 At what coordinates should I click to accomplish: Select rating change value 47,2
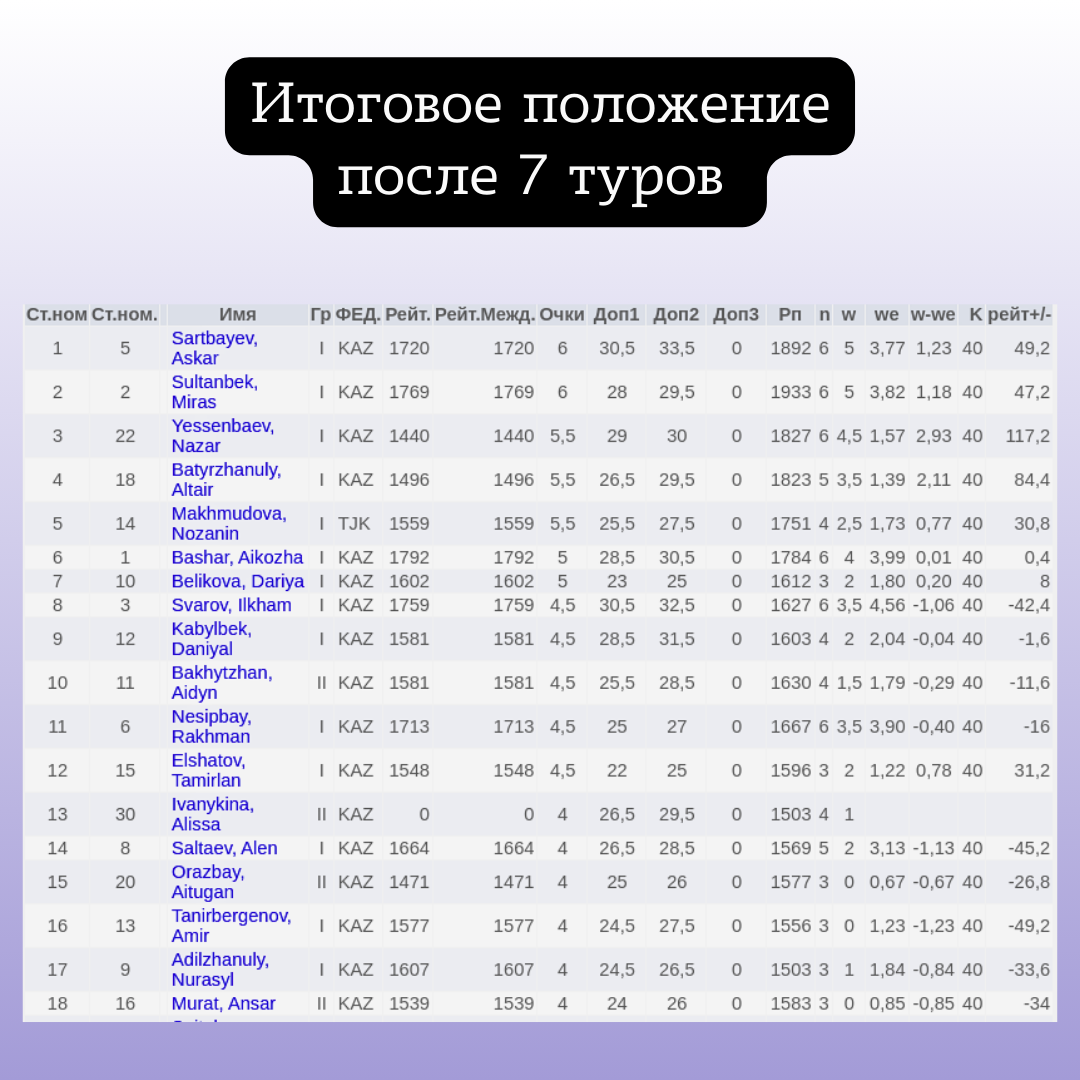pyautogui.click(x=1032, y=392)
